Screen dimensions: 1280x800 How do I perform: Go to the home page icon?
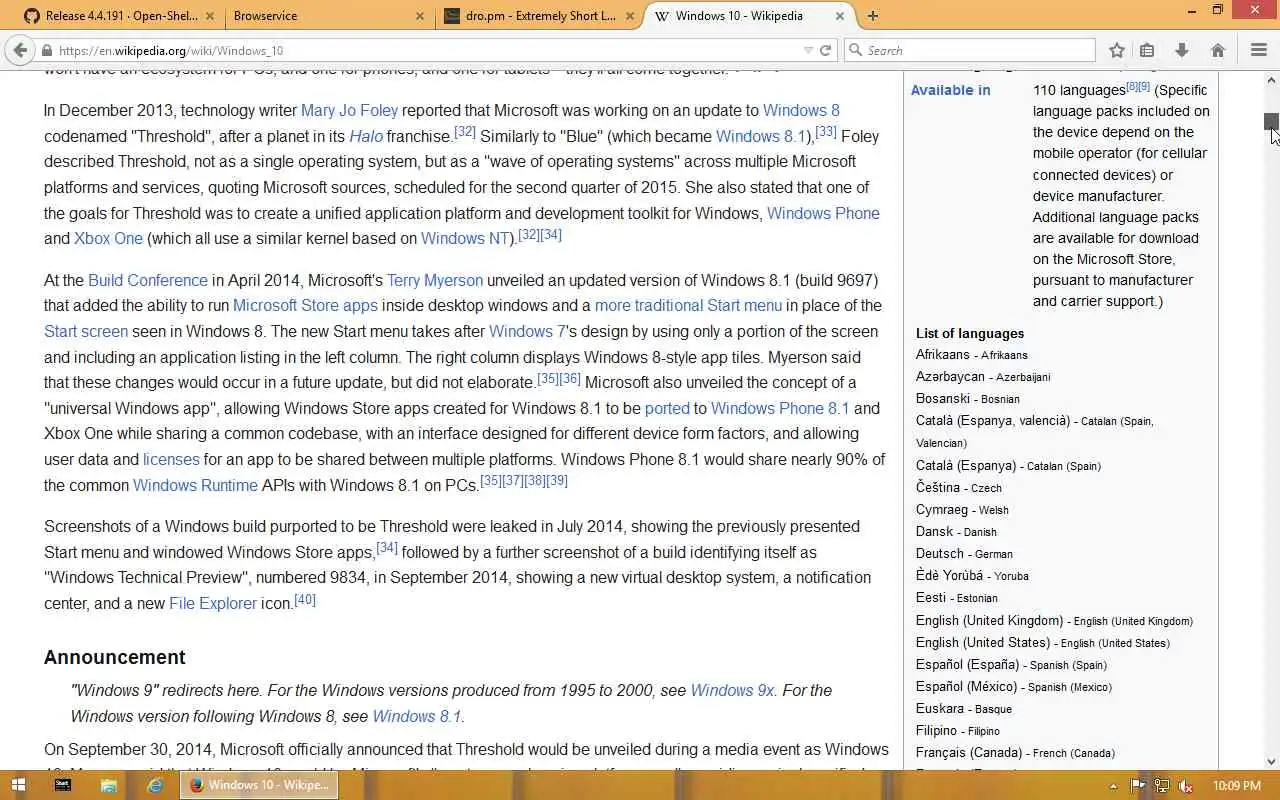(x=1217, y=50)
